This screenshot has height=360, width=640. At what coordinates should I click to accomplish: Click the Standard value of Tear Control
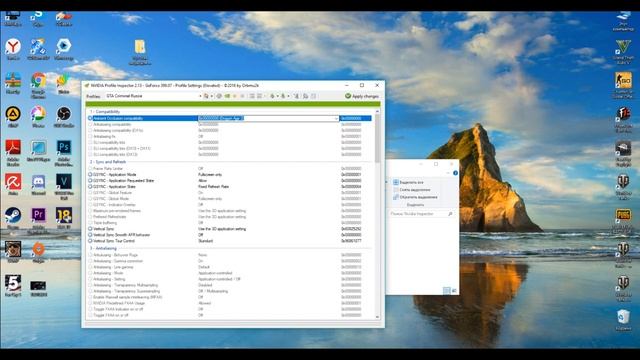coord(206,241)
